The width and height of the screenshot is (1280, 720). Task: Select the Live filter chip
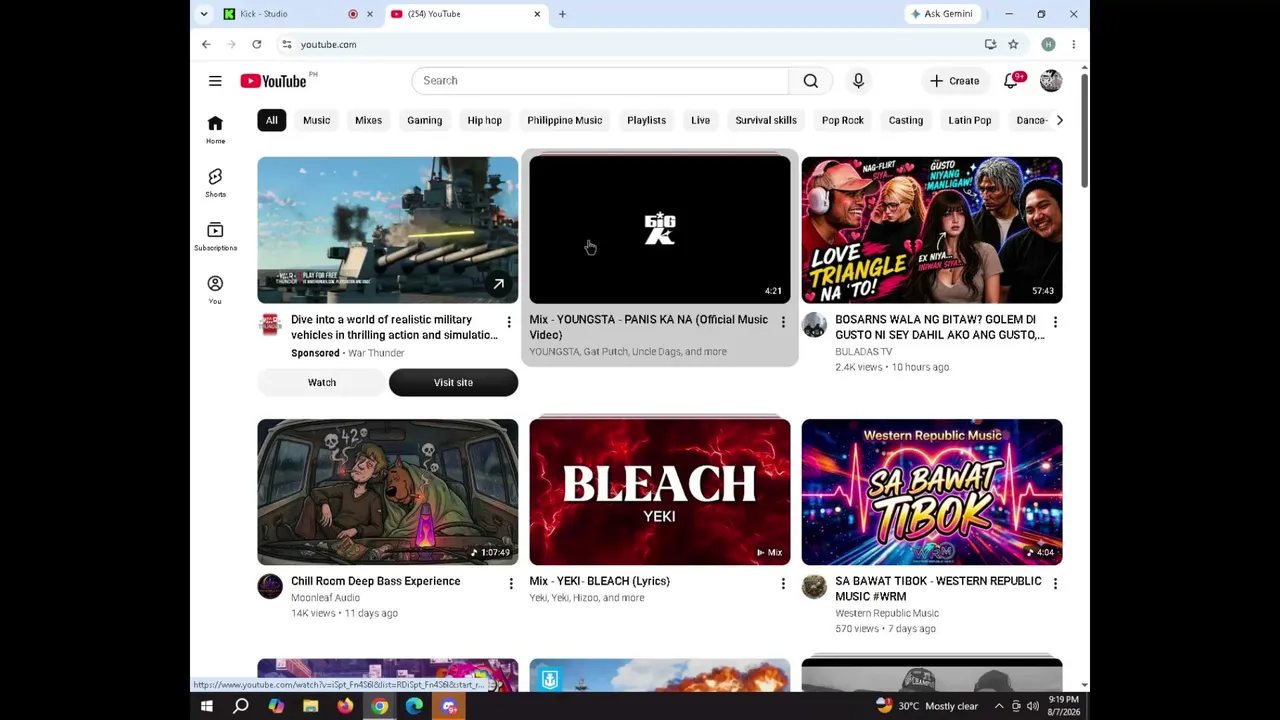point(700,120)
